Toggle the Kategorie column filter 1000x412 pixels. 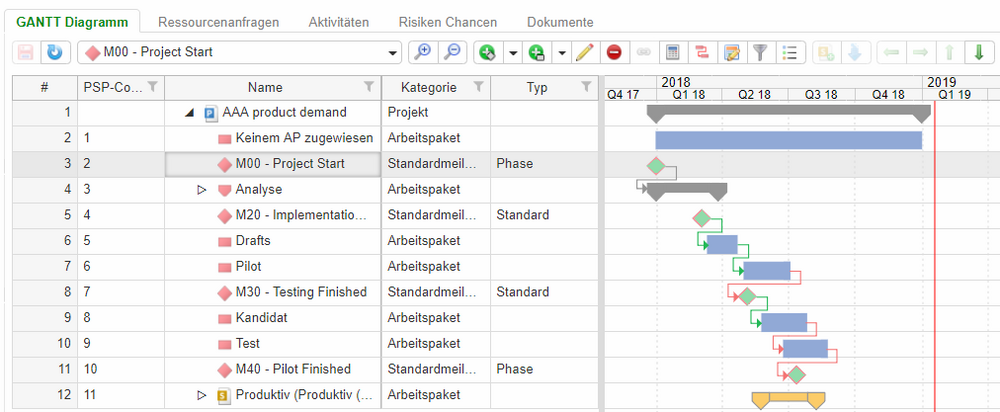(x=478, y=87)
